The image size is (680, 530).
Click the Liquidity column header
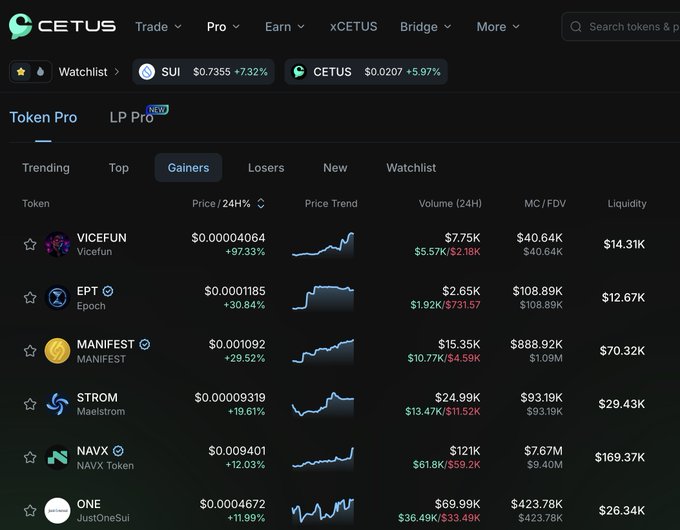[x=627, y=203]
